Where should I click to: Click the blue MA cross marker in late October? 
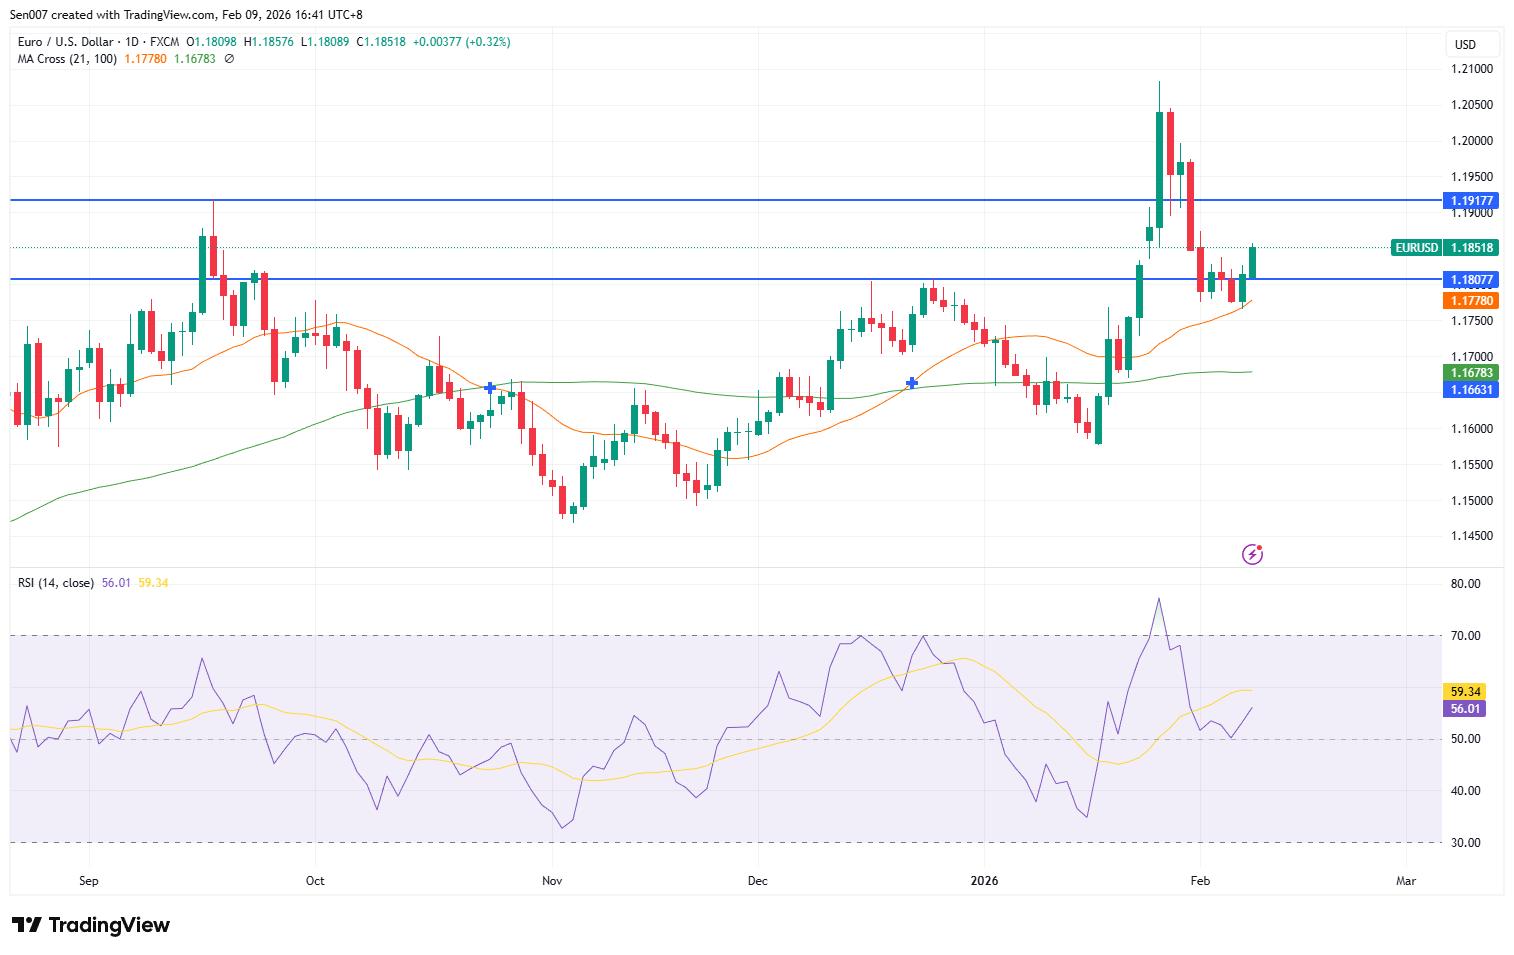[490, 387]
